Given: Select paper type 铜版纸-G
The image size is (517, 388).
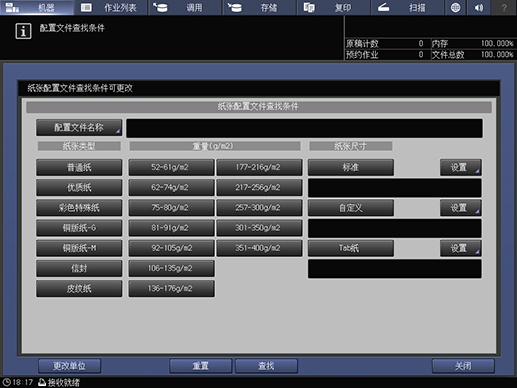Looking at the screenshot, I should point(79,228).
